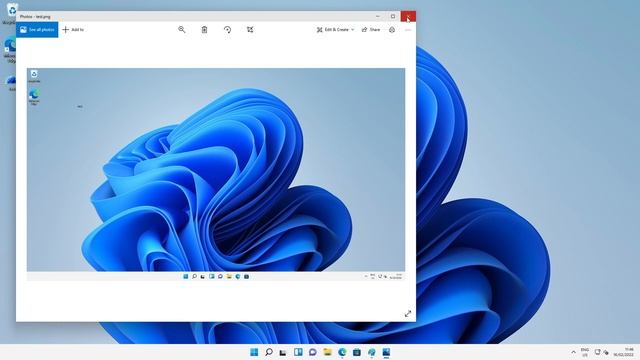
Task: Open taskbar Search
Action: [x=269, y=352]
